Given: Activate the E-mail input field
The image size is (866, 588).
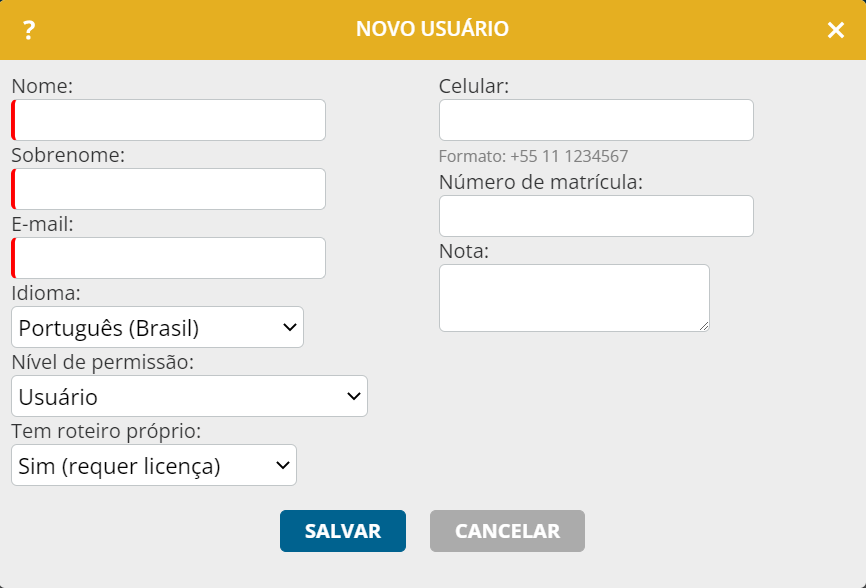Looking at the screenshot, I should click(x=168, y=258).
